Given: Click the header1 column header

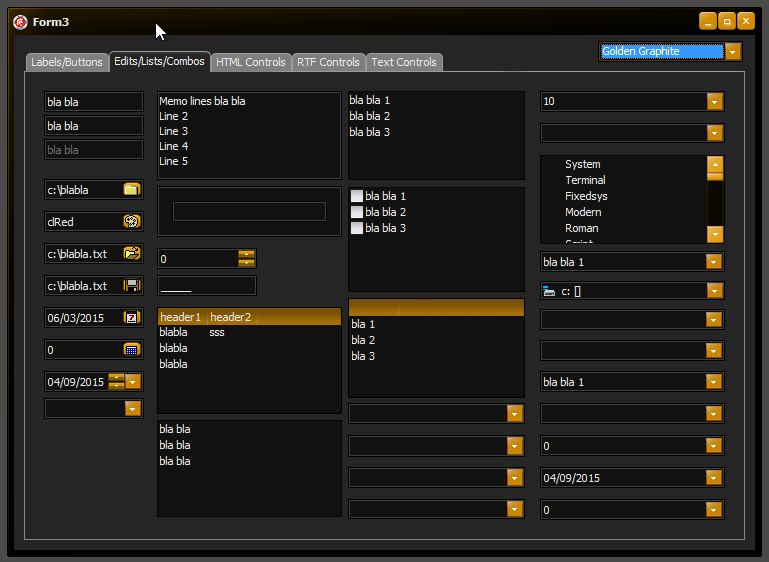Looking at the screenshot, I should pos(181,317).
